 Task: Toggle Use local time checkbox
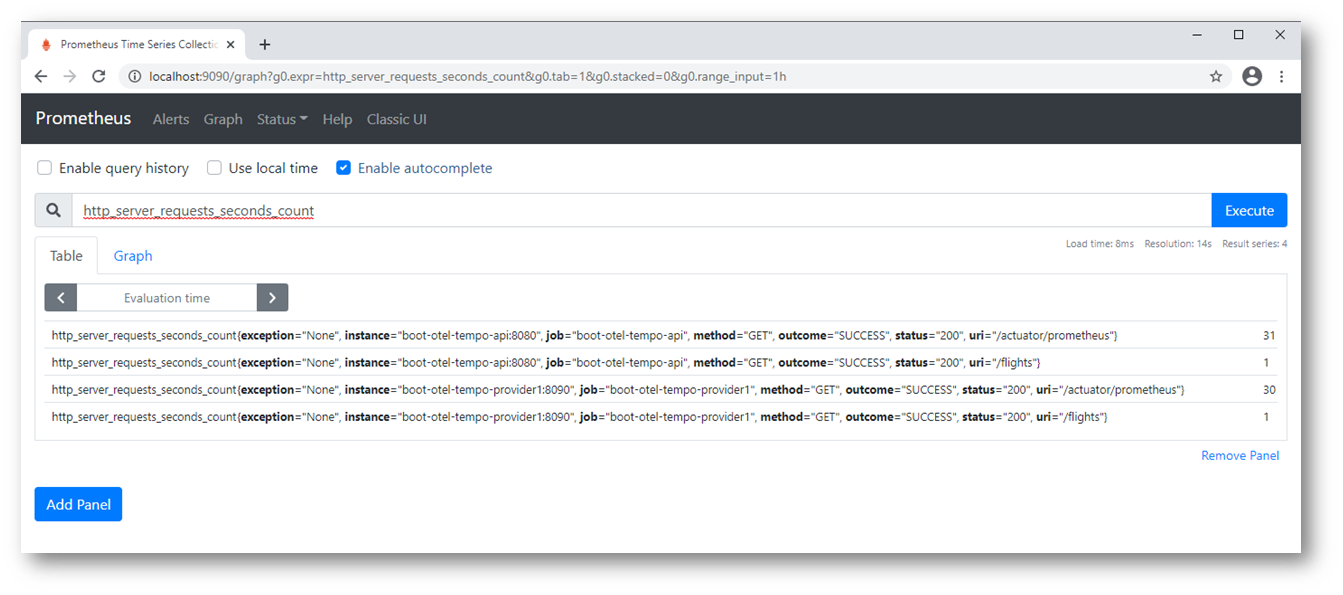pos(214,168)
